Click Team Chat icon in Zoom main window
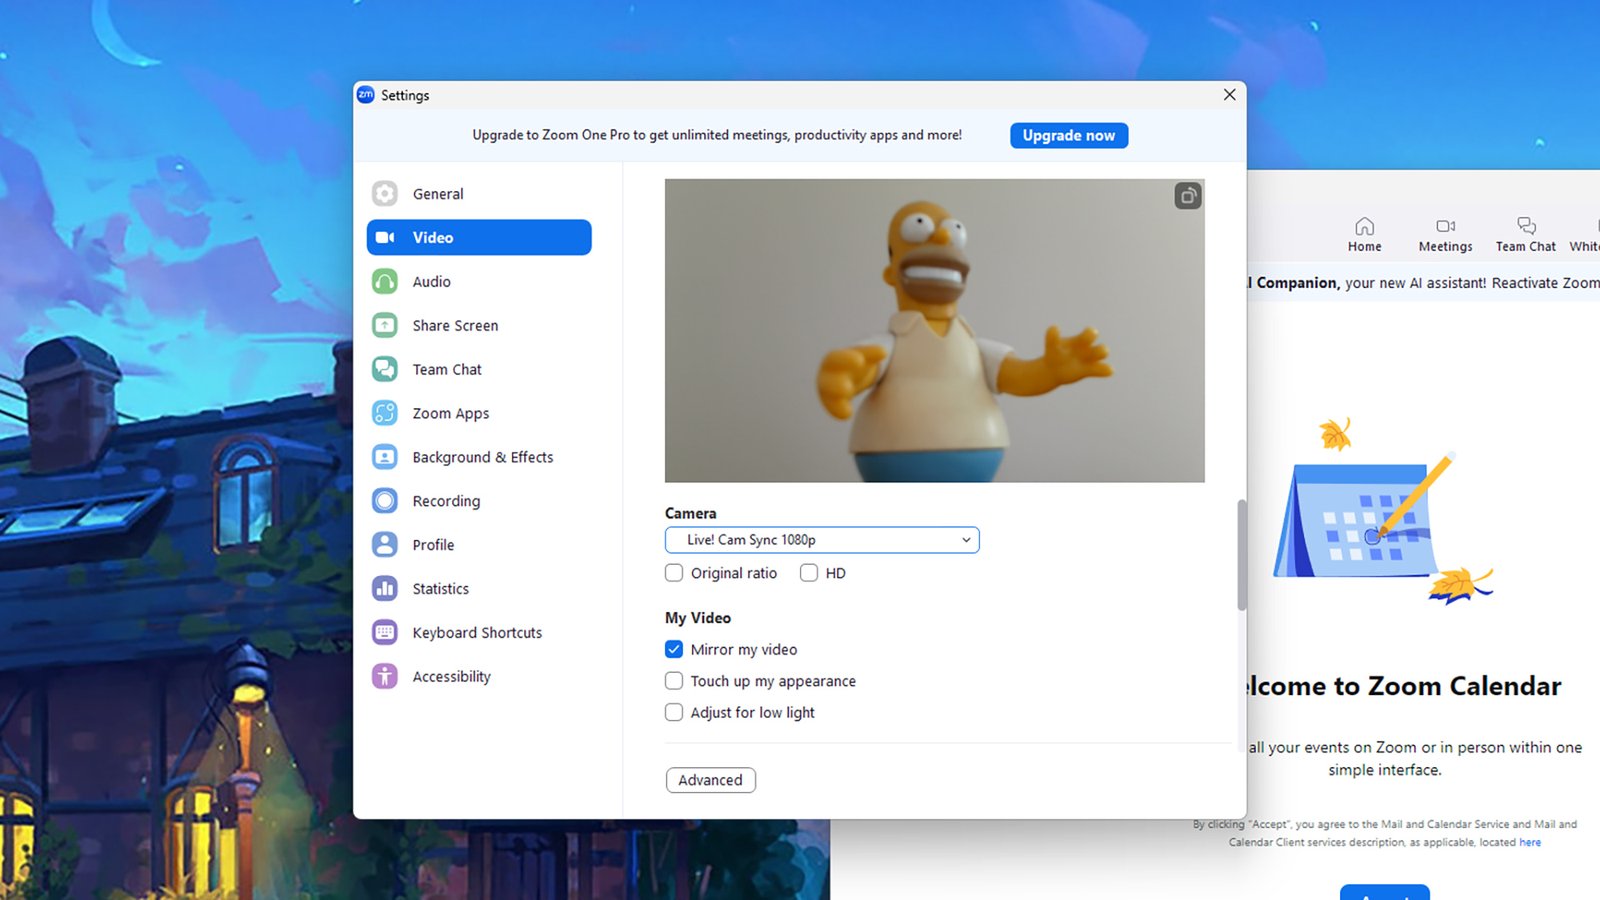The width and height of the screenshot is (1600, 900). (1526, 226)
